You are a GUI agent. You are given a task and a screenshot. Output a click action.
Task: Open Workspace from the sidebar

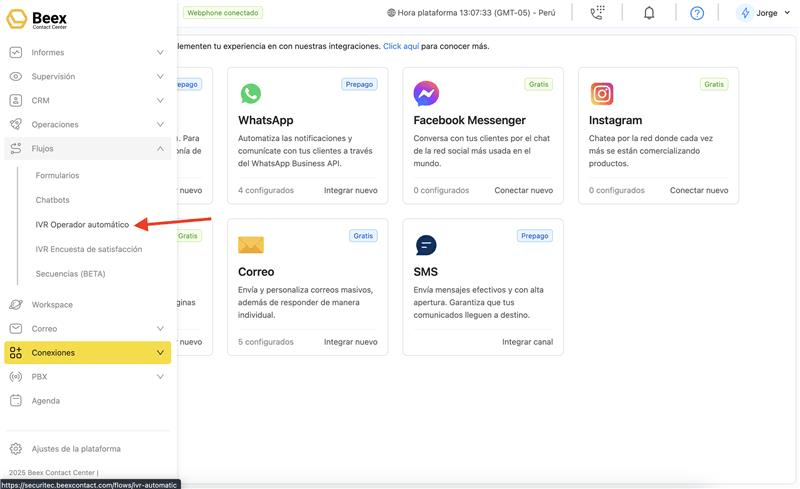click(x=52, y=304)
